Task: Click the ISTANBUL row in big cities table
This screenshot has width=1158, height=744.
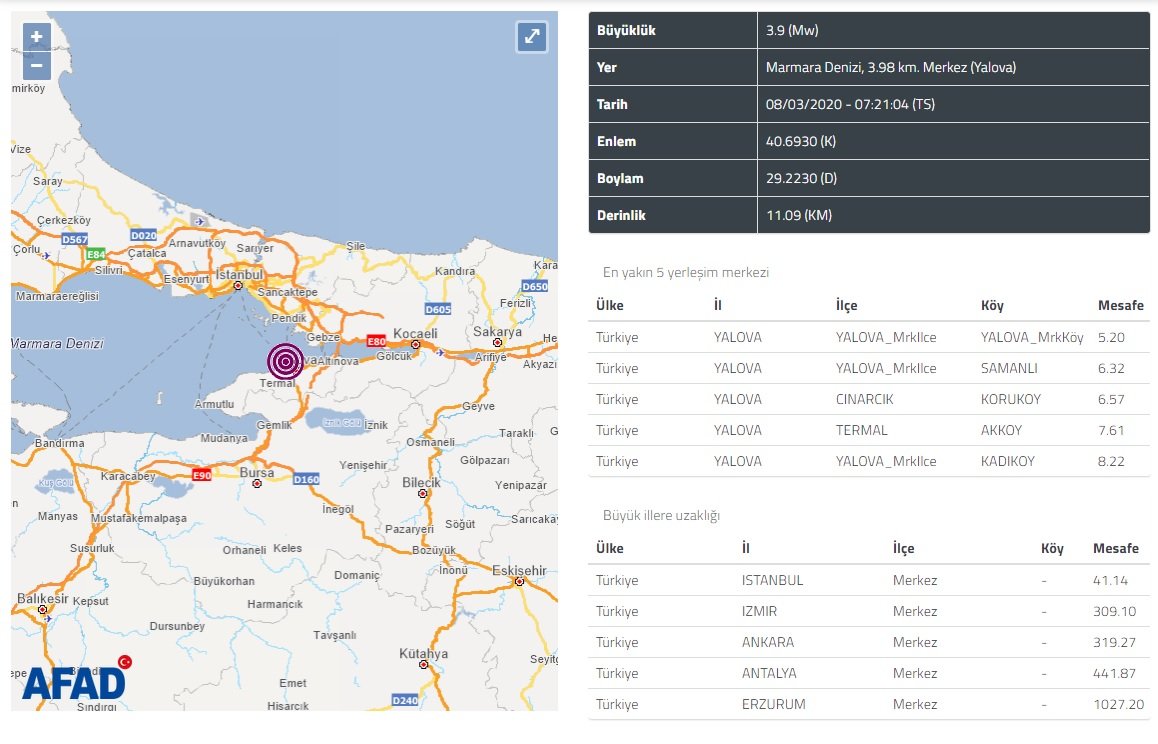Action: 868,580
